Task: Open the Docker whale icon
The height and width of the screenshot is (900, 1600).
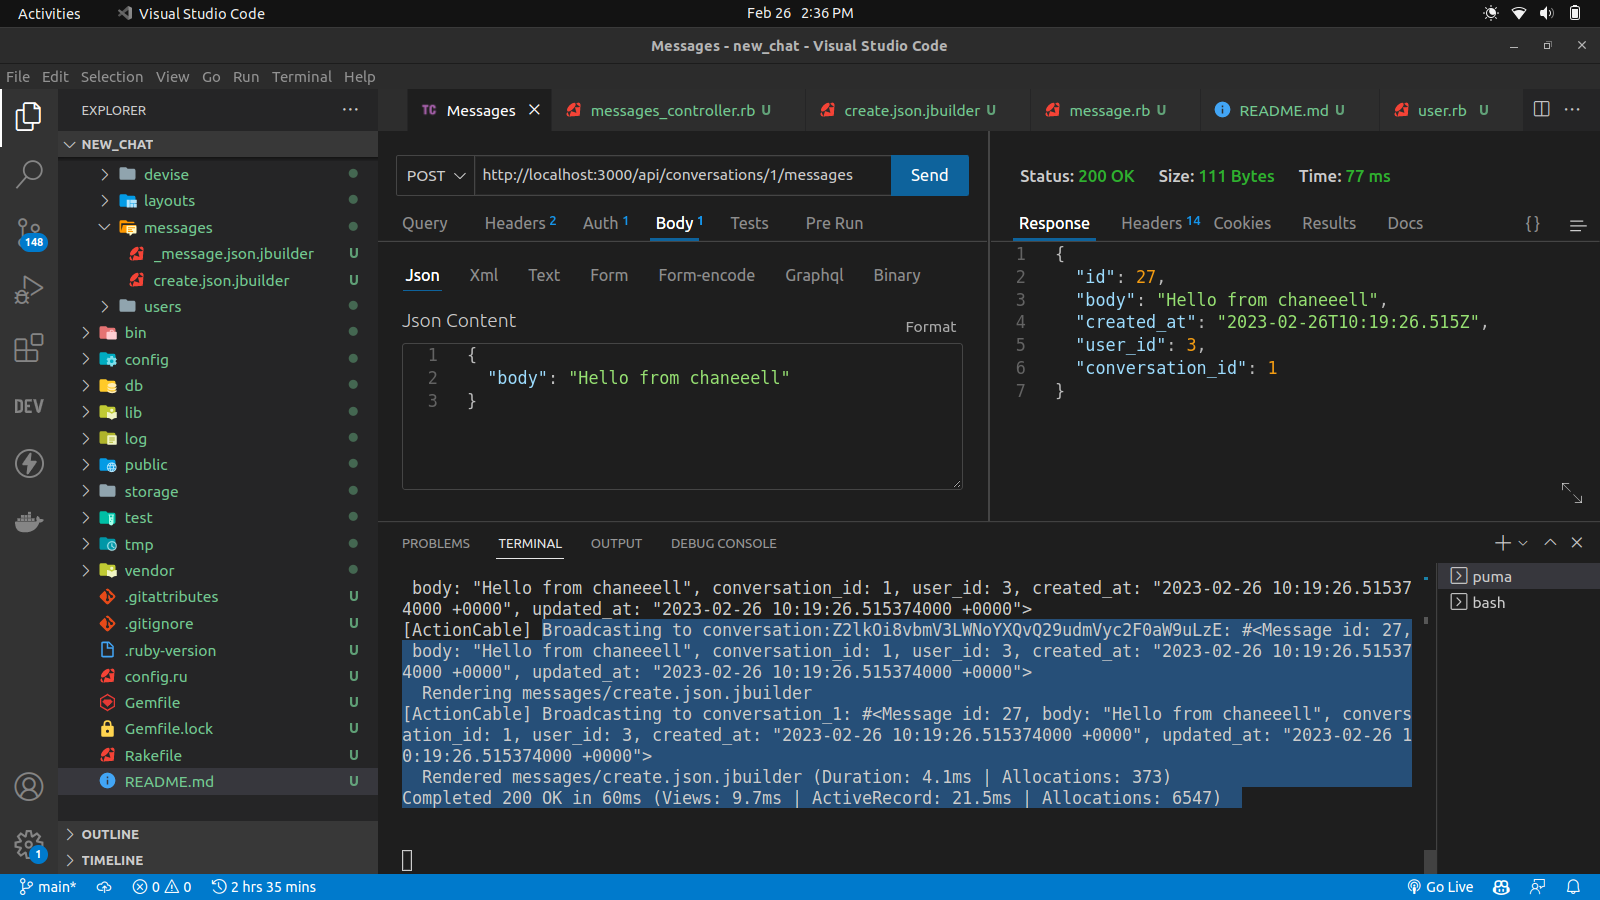Action: [x=29, y=522]
